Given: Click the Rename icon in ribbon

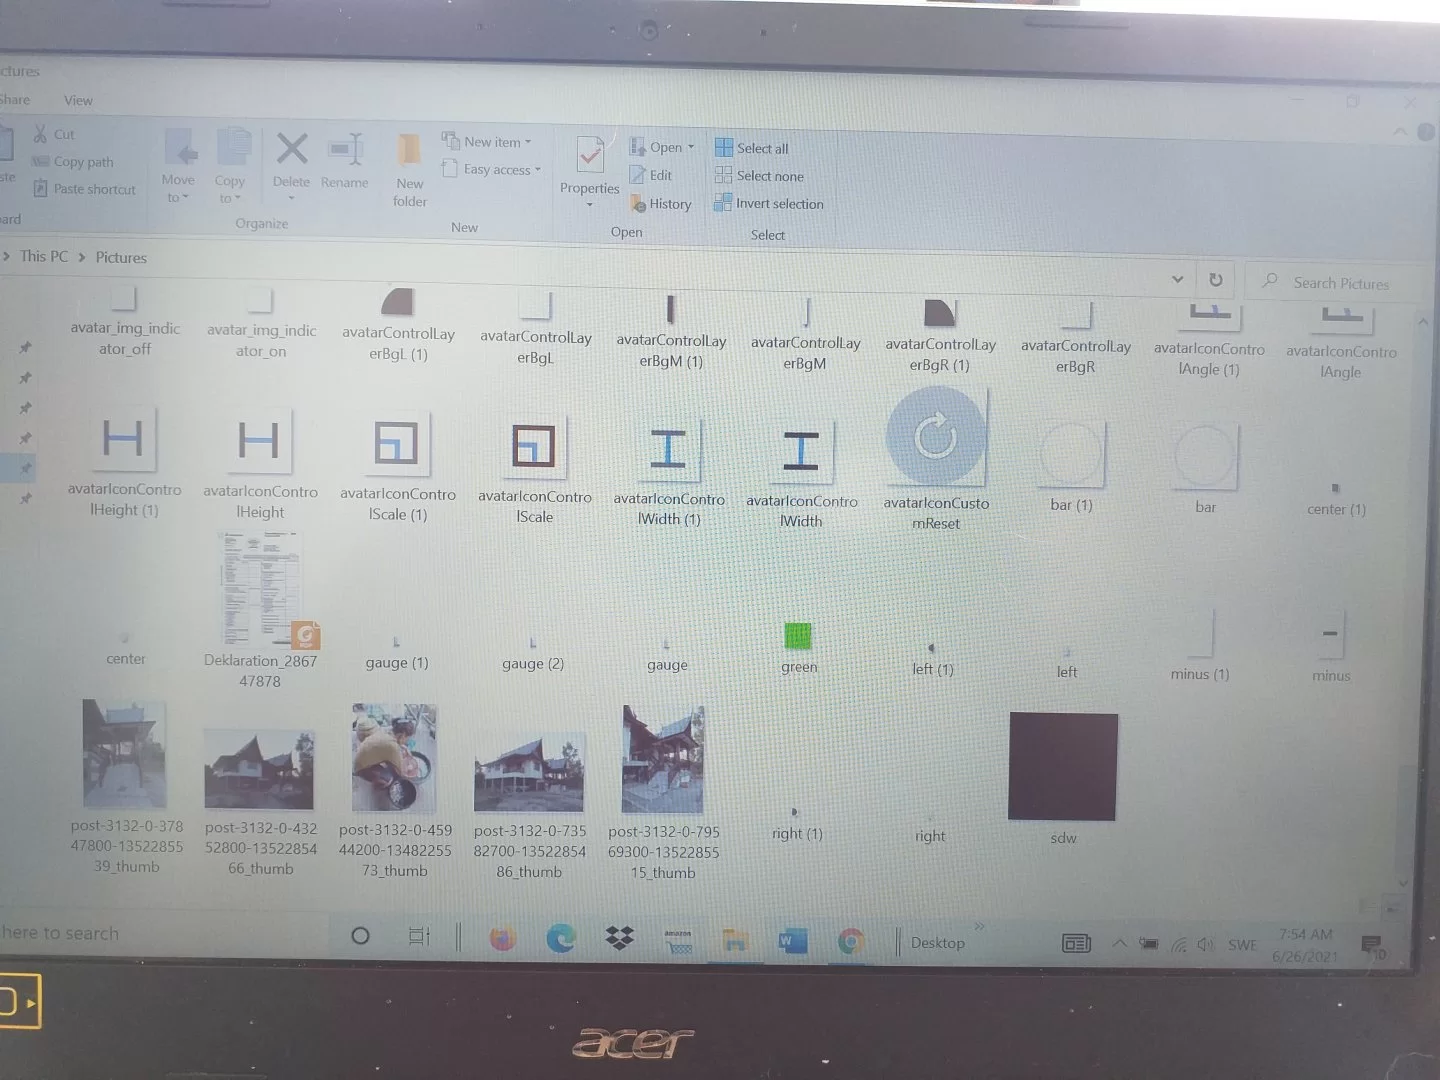Looking at the screenshot, I should (345, 151).
